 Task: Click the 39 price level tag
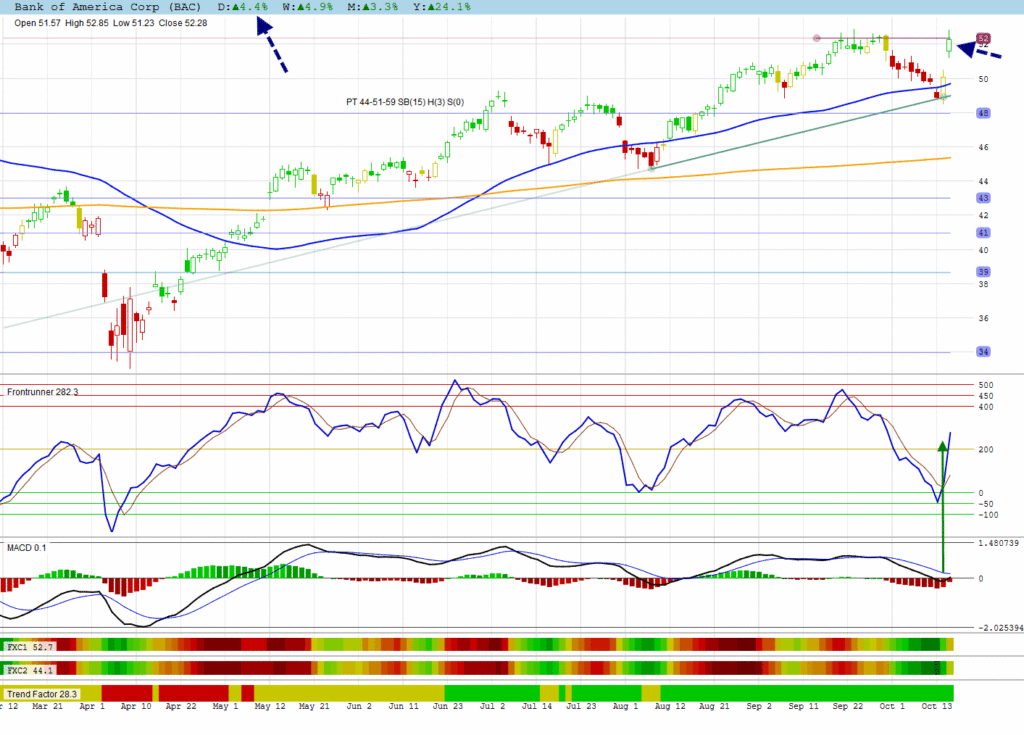click(x=983, y=272)
